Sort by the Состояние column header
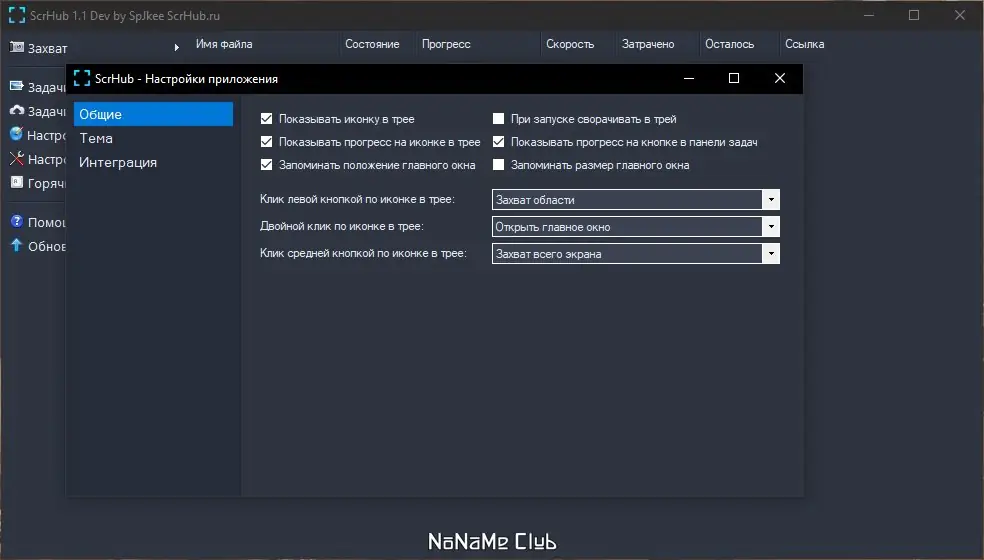Image resolution: width=984 pixels, height=560 pixels. point(372,44)
